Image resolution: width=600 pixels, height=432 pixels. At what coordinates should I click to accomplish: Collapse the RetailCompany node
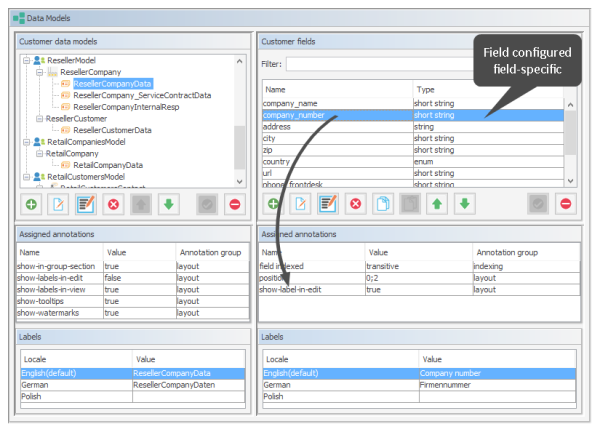coord(39,153)
